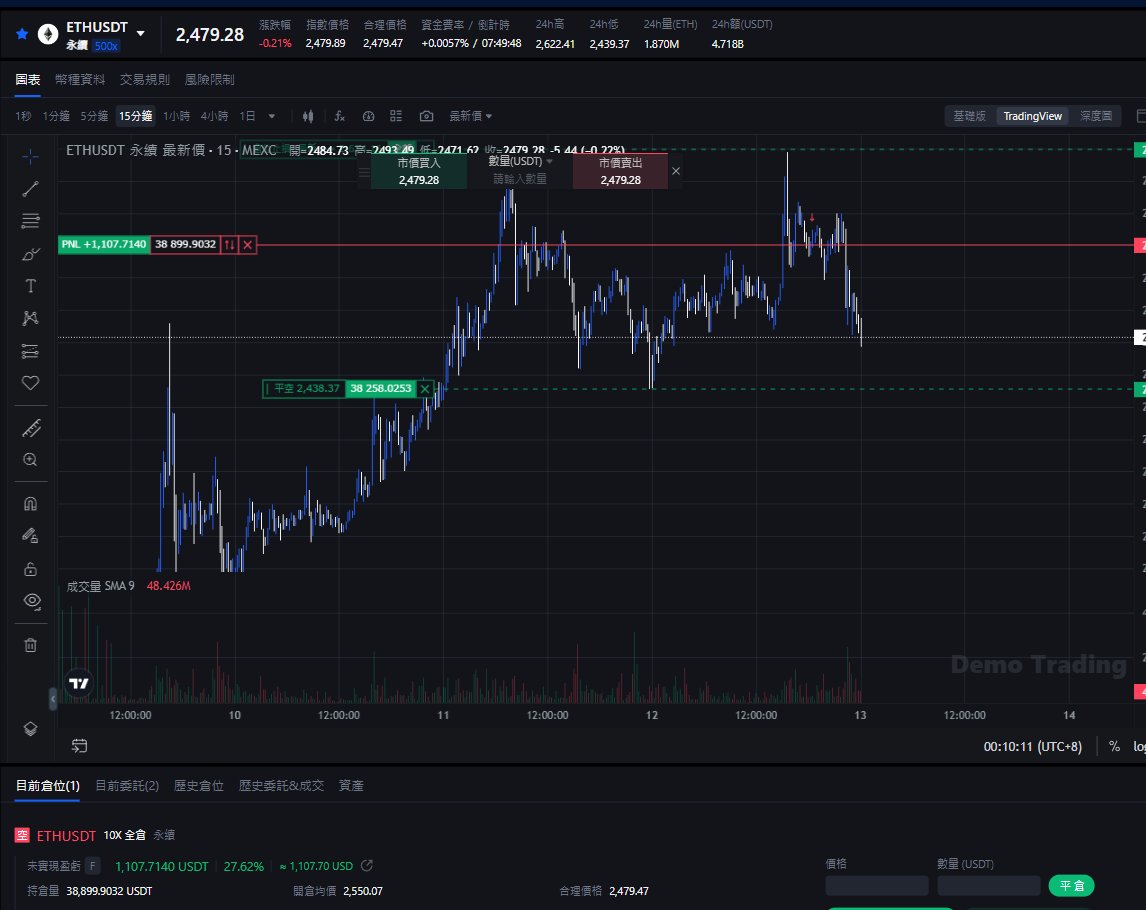Click the green 平倉 button
Screen dimensions: 1146x910
(x=1072, y=886)
